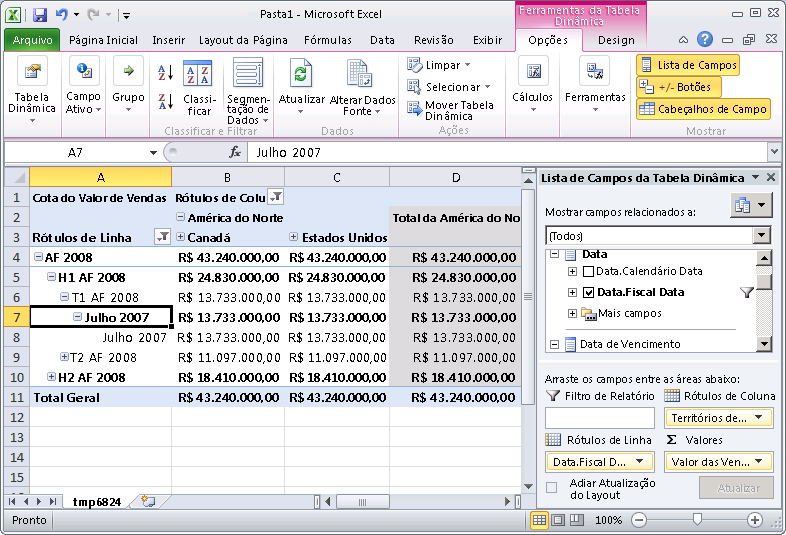Save workbook using Quick Access icon

pos(40,15)
